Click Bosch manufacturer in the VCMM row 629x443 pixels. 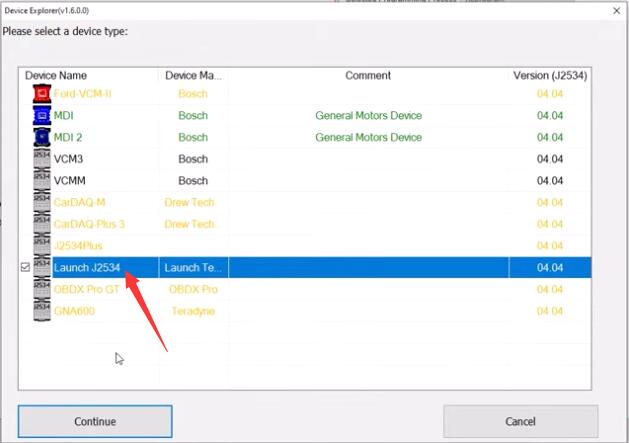[193, 181]
